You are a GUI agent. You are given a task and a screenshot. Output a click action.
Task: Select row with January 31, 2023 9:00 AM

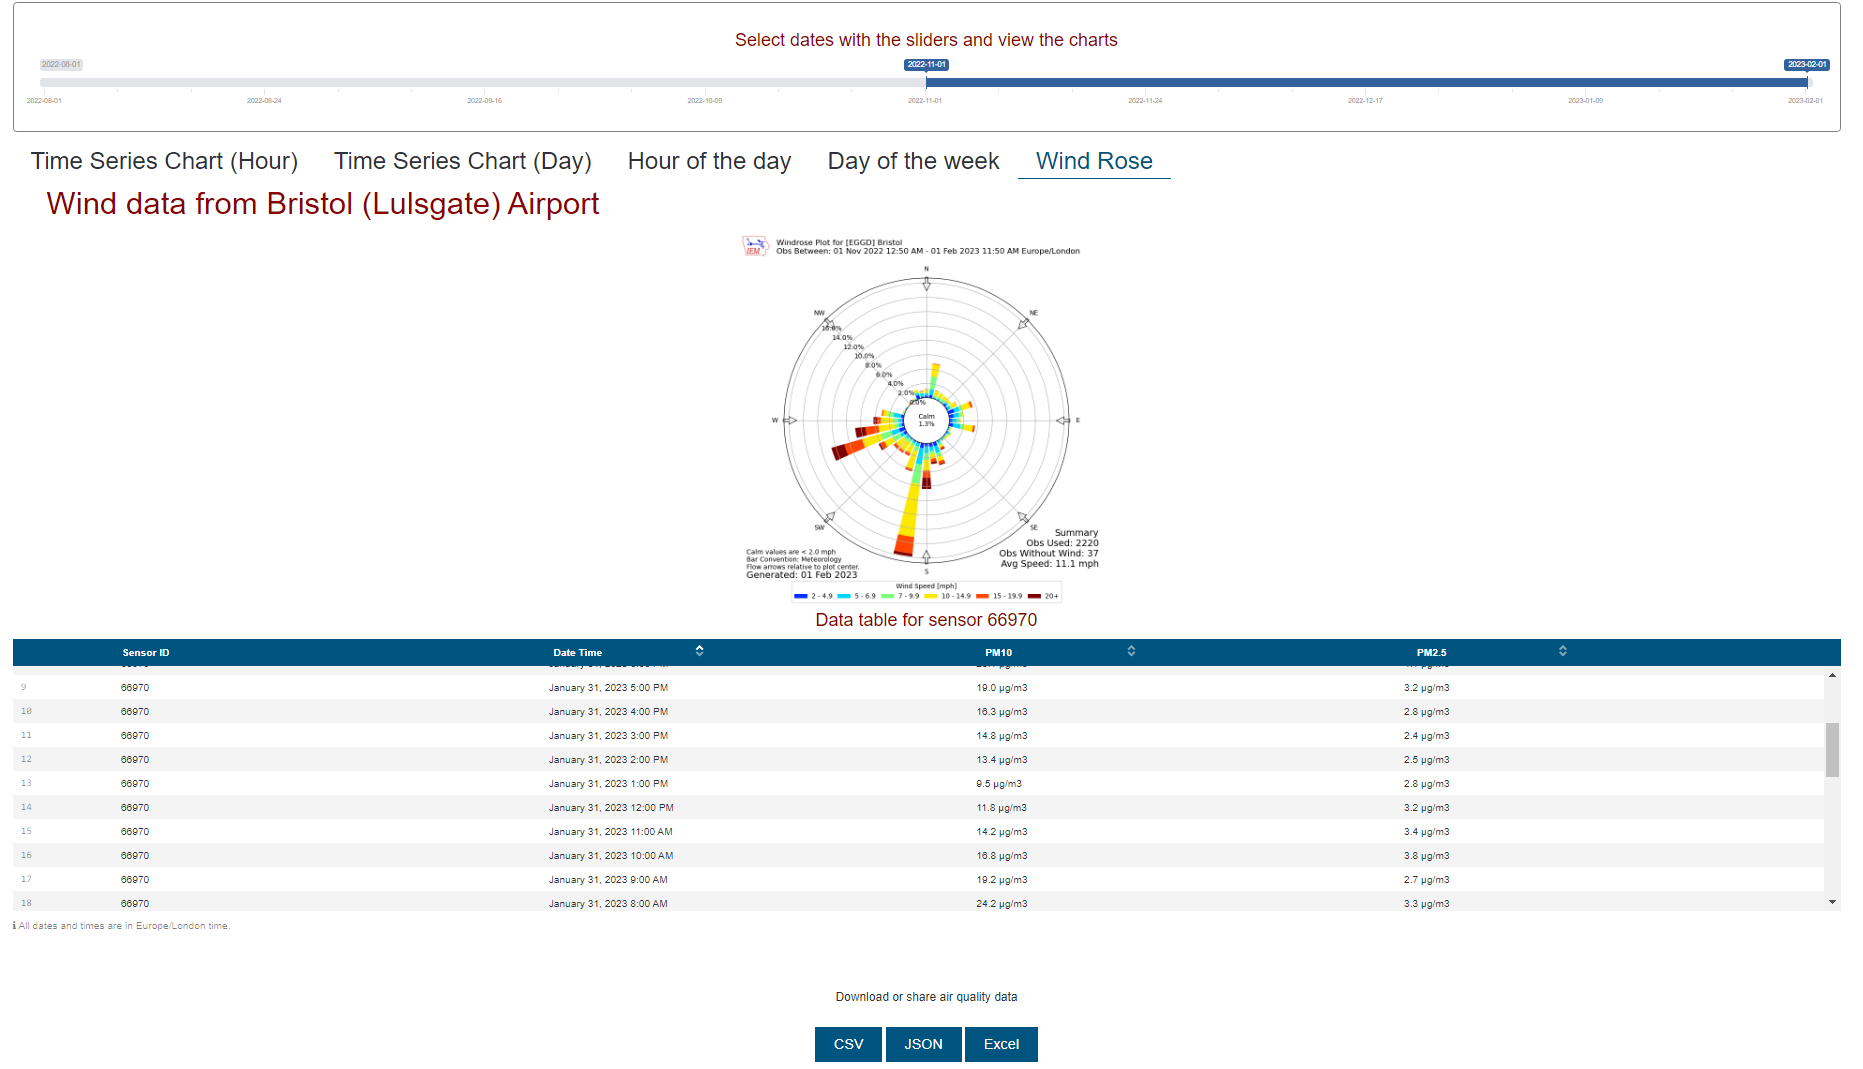(918, 880)
